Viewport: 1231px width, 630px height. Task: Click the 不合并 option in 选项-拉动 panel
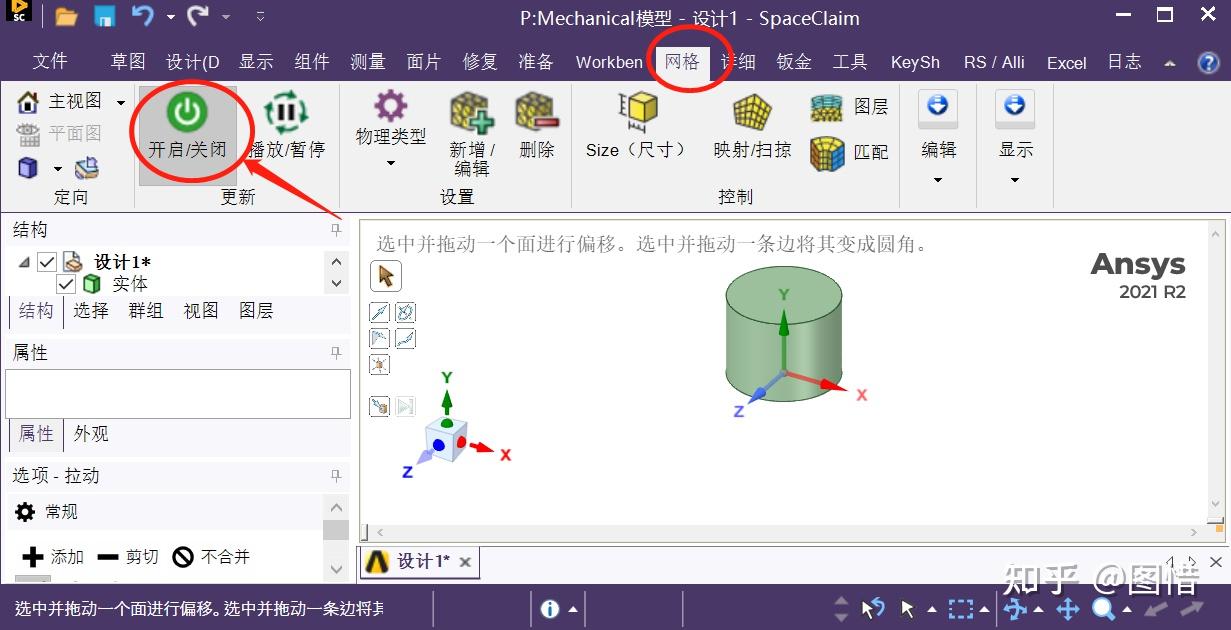(211, 557)
